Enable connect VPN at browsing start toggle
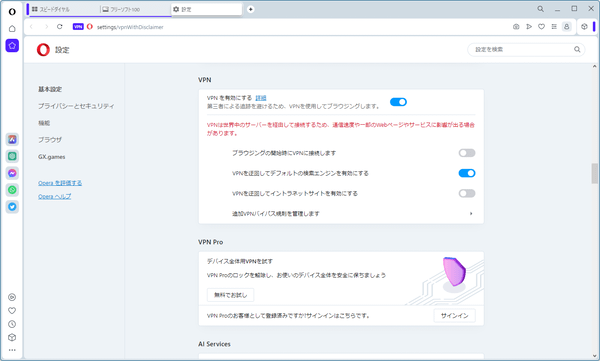 click(x=467, y=153)
